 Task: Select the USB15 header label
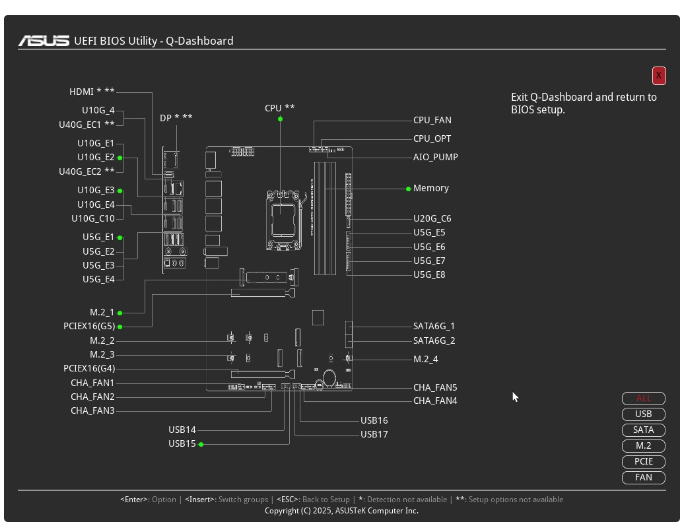[x=182, y=444]
